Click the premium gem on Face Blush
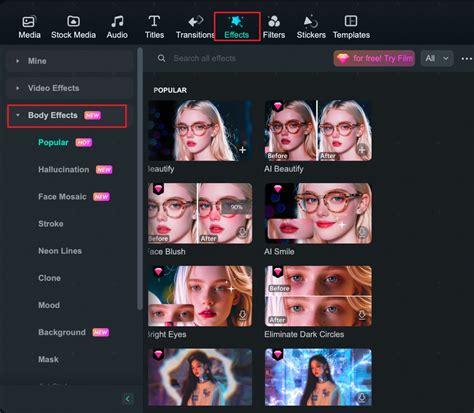Screen dimensions: 474x413 158,189
